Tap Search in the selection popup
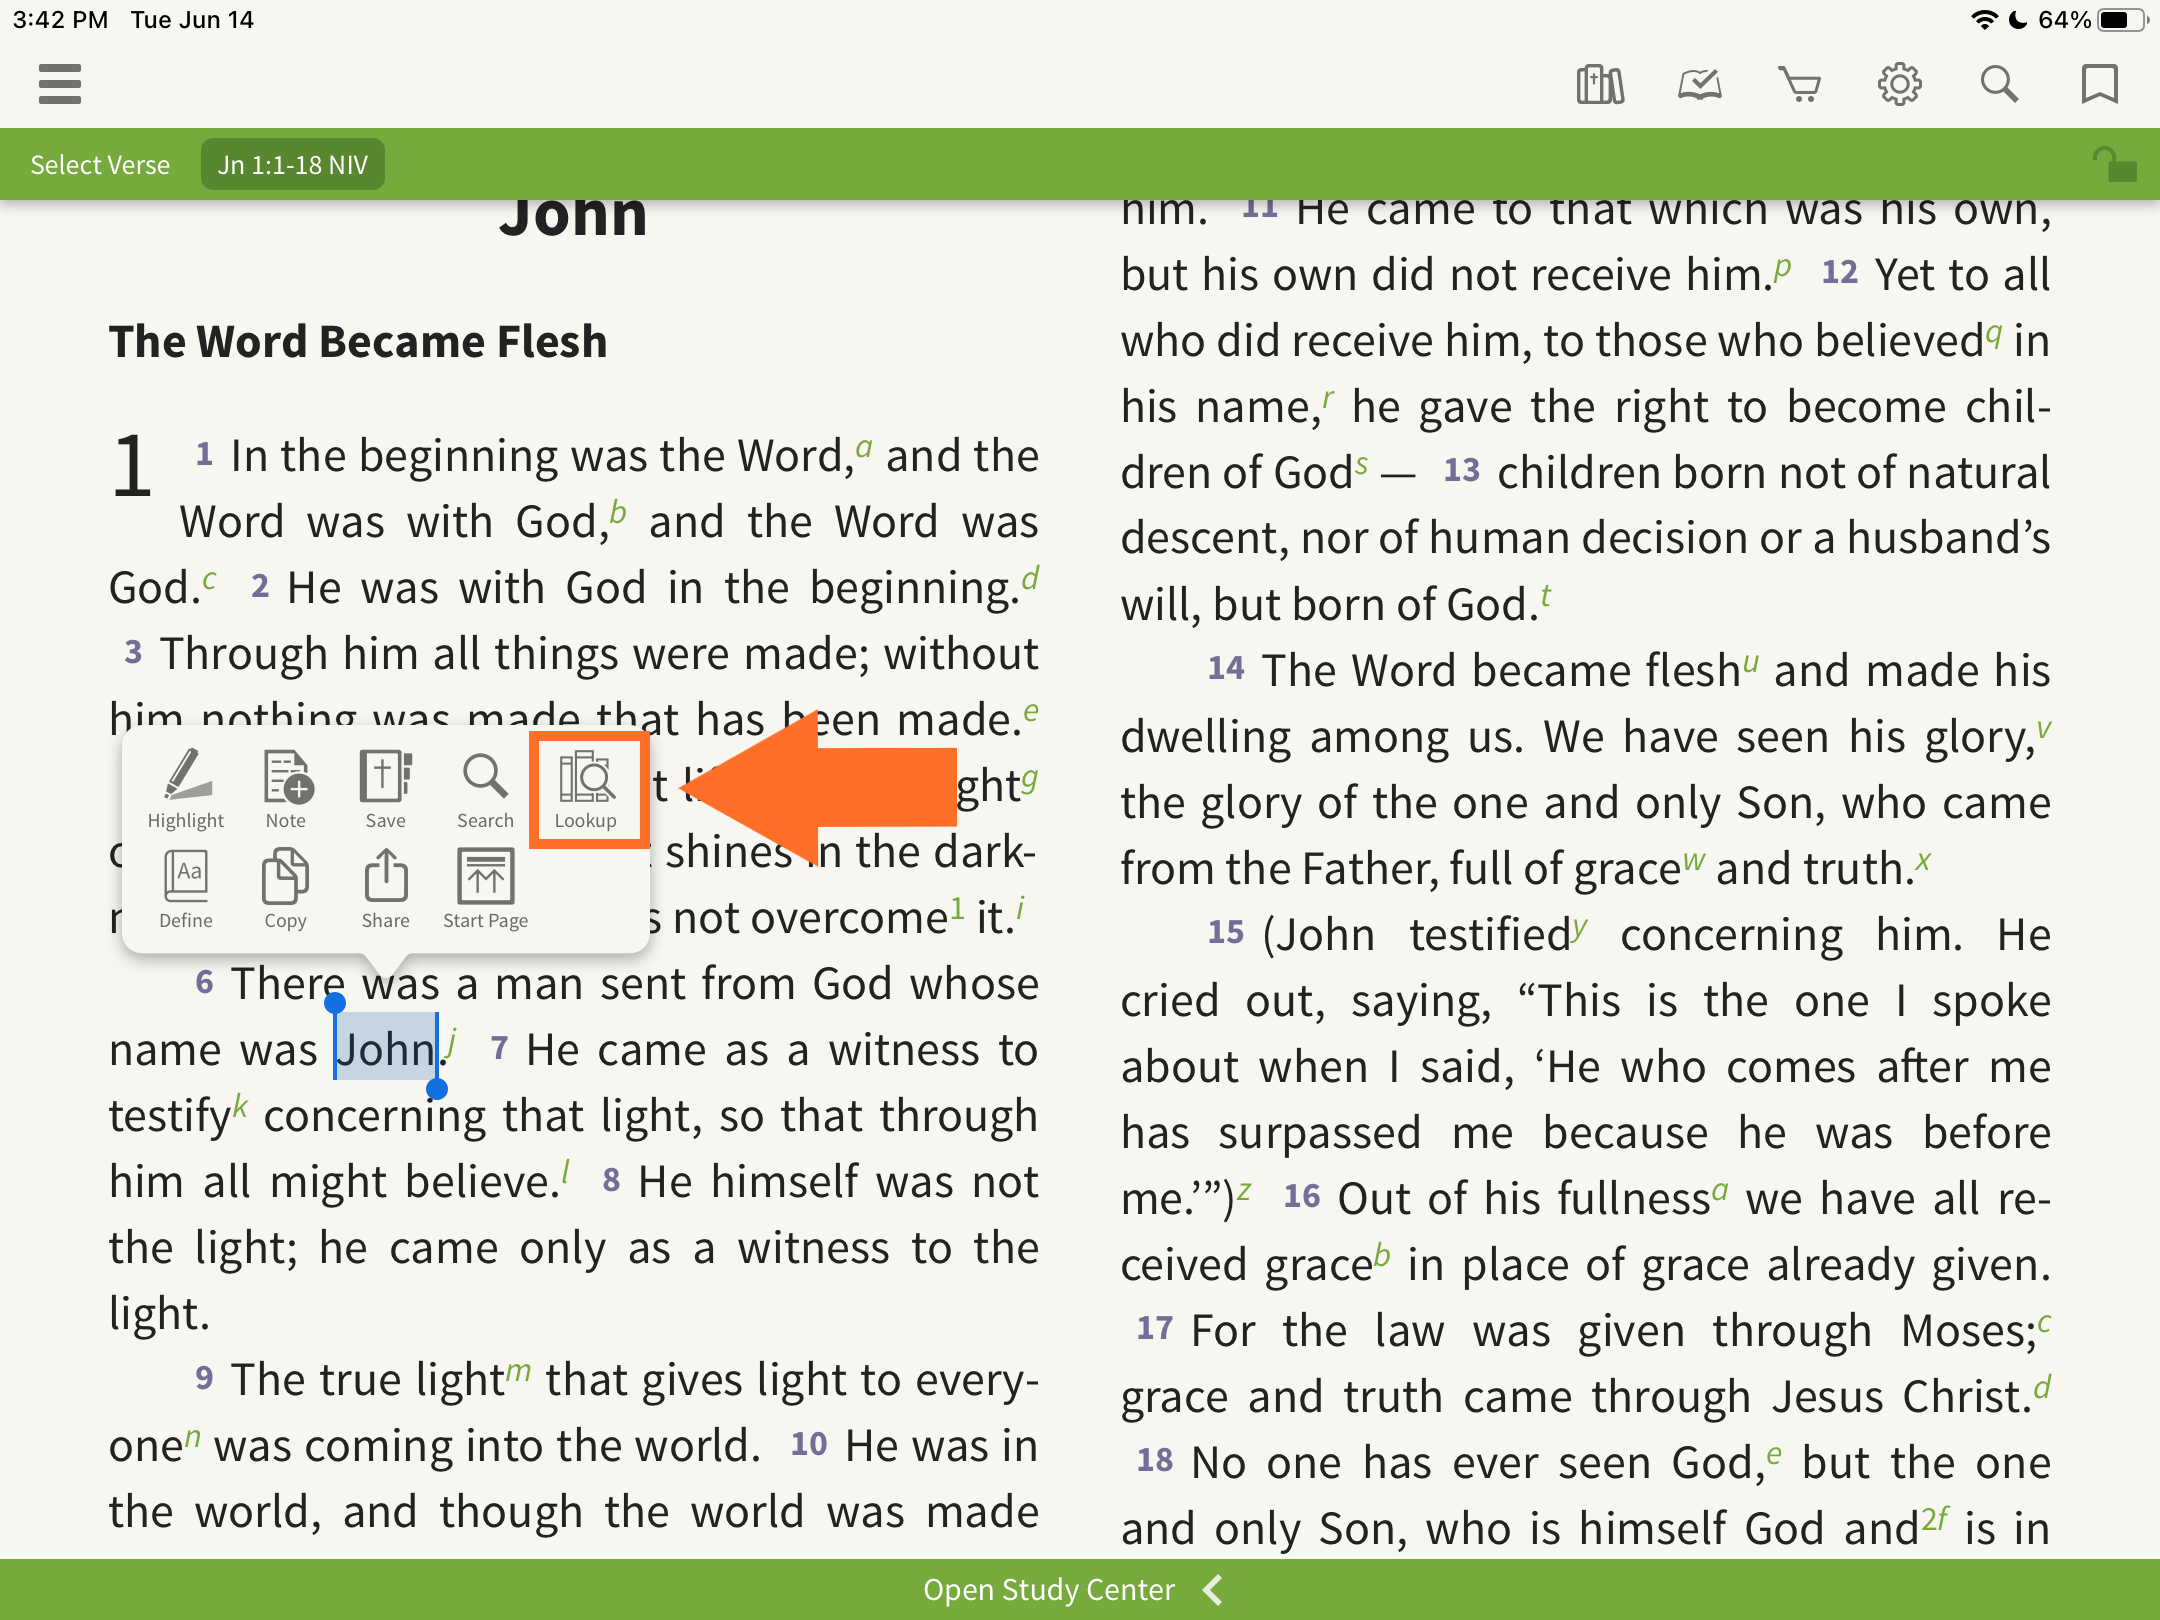This screenshot has width=2160, height=1620. (486, 789)
